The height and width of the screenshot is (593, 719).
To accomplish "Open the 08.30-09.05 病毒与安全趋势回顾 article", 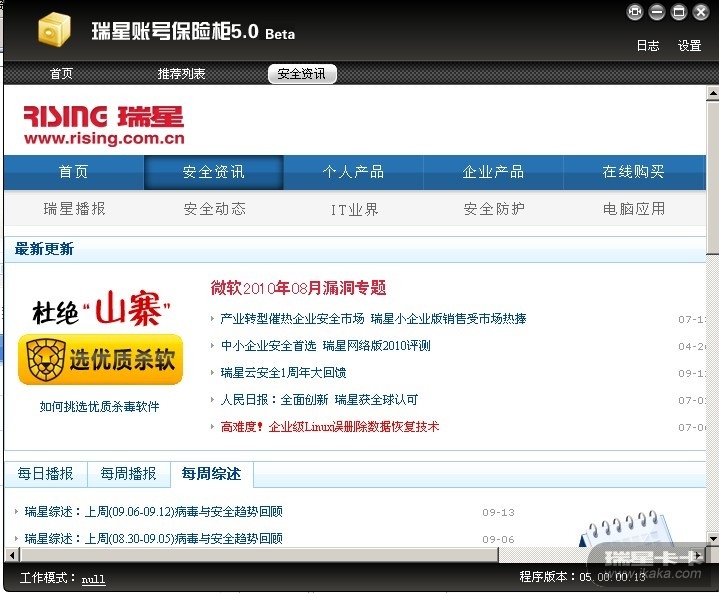I will [154, 538].
